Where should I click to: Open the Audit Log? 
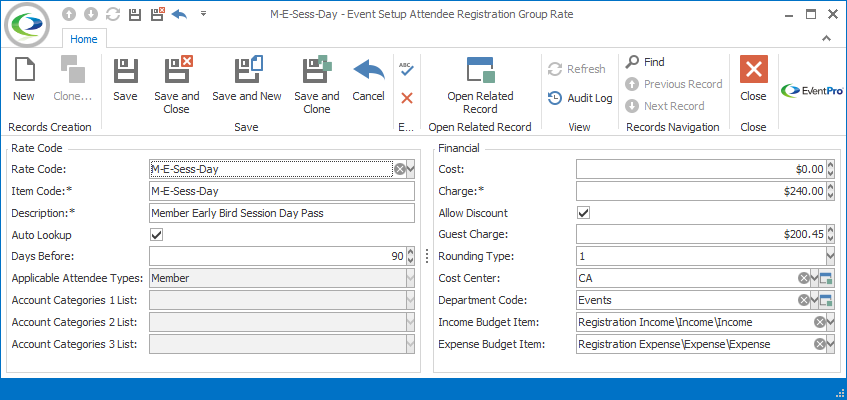(x=580, y=98)
